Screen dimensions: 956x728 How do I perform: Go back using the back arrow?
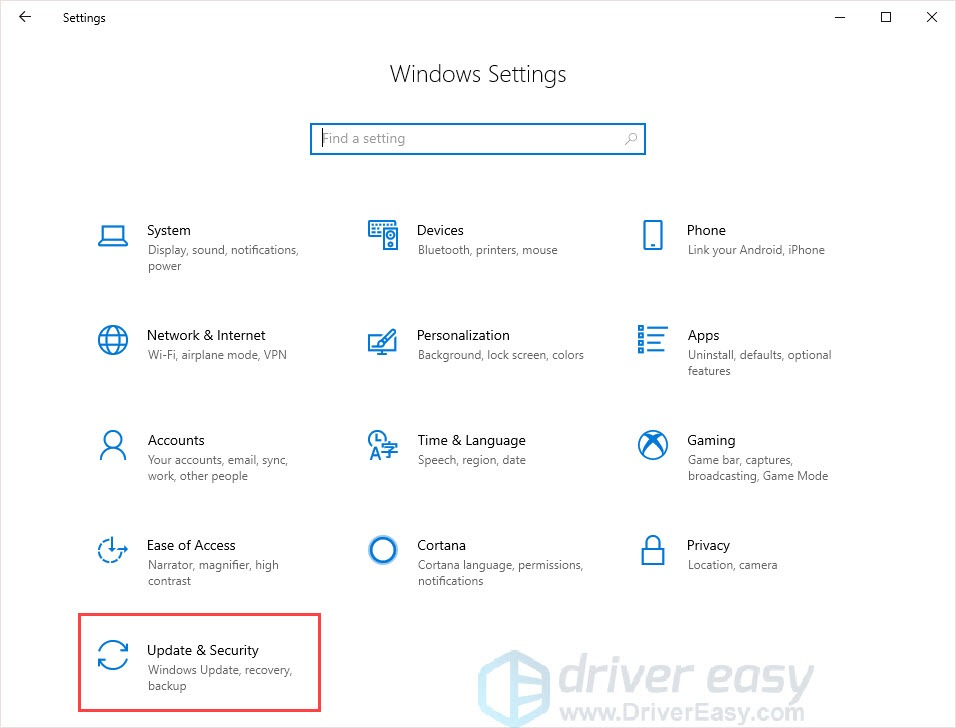[25, 17]
